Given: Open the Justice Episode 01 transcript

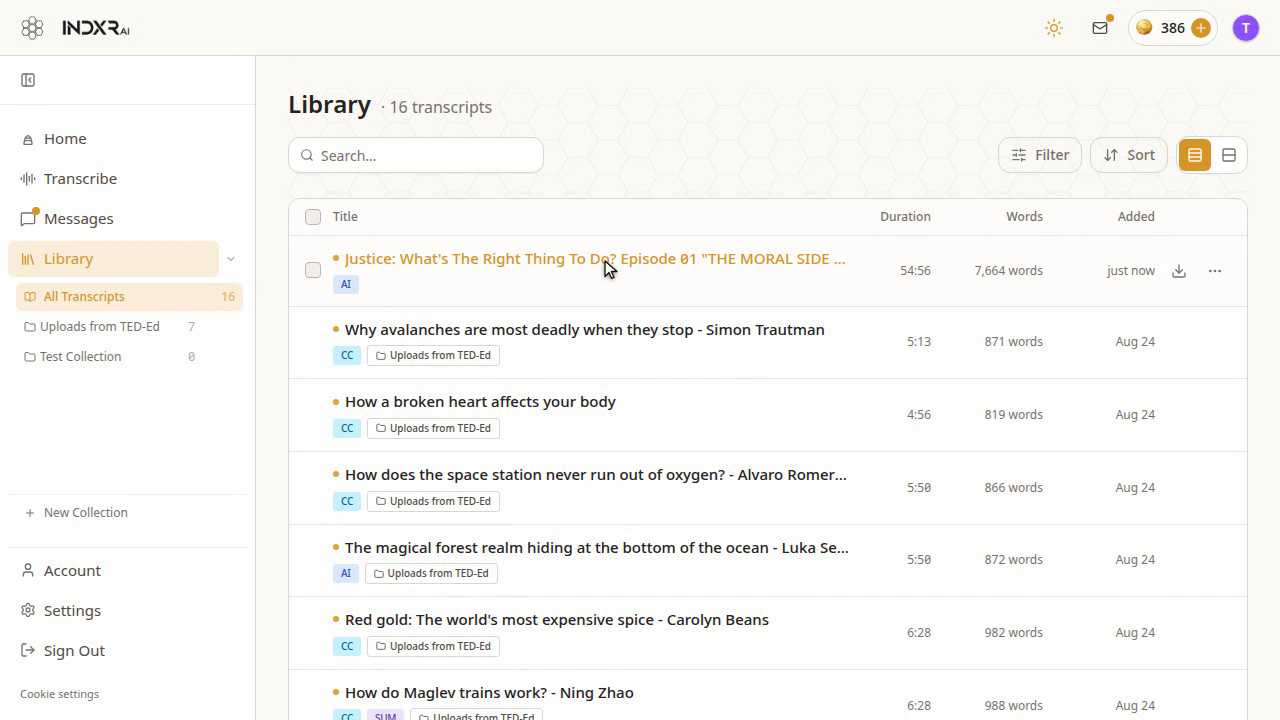Looking at the screenshot, I should (595, 259).
